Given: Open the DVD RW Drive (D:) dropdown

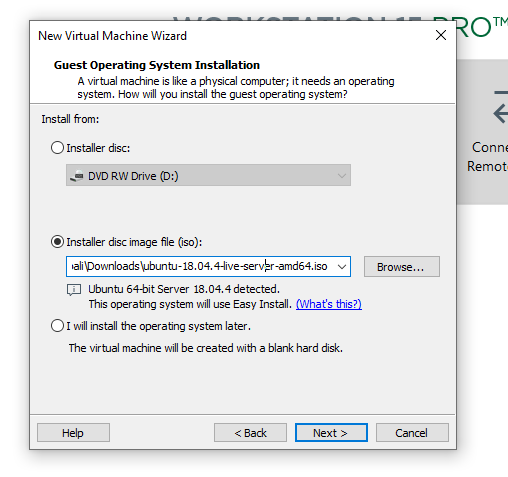Looking at the screenshot, I should pos(208,175).
